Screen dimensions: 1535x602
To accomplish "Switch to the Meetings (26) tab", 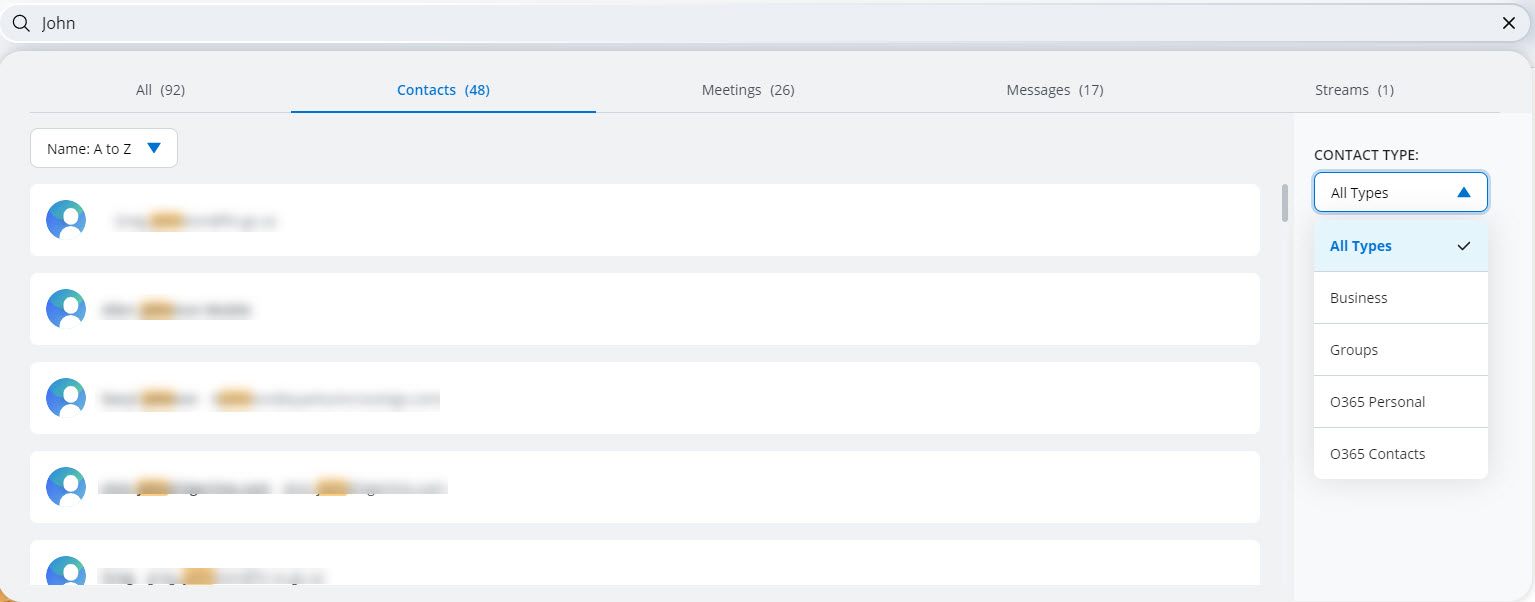I will coord(747,90).
